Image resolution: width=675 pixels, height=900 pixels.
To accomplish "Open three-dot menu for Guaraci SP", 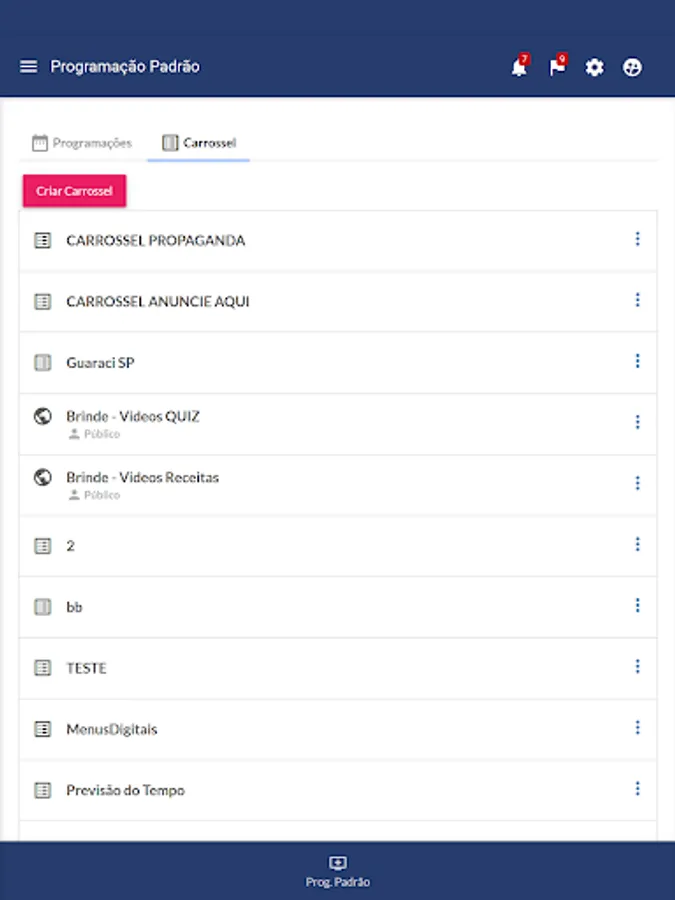I will coord(637,361).
